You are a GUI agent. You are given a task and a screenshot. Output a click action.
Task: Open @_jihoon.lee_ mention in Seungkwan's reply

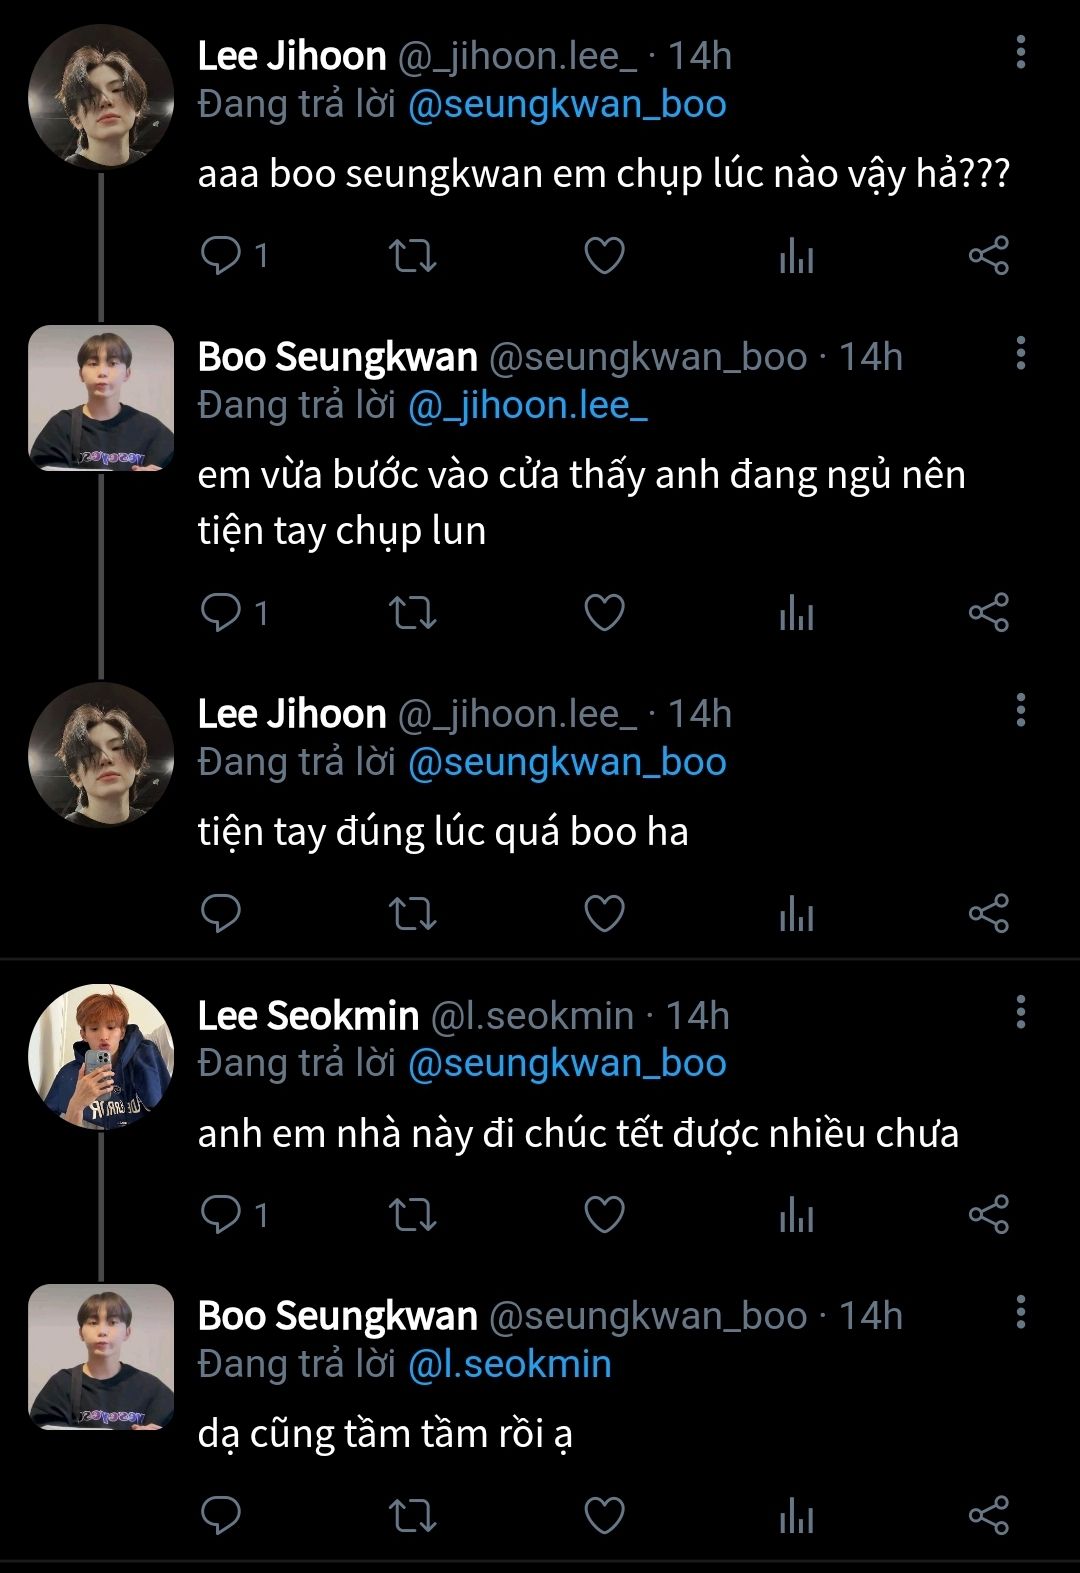click(528, 406)
